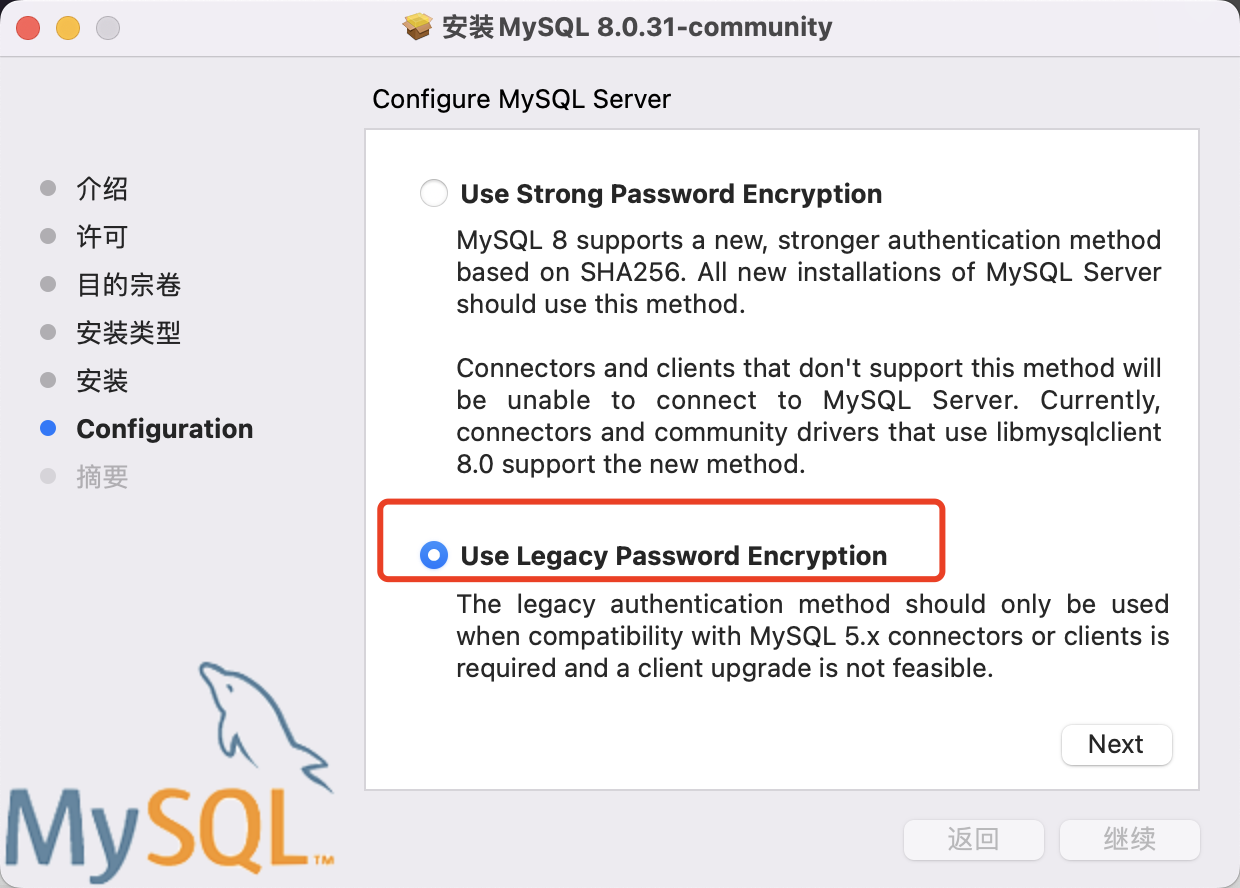Click the 许可 step in sidebar
Image resolution: width=1240 pixels, height=888 pixels.
[102, 237]
